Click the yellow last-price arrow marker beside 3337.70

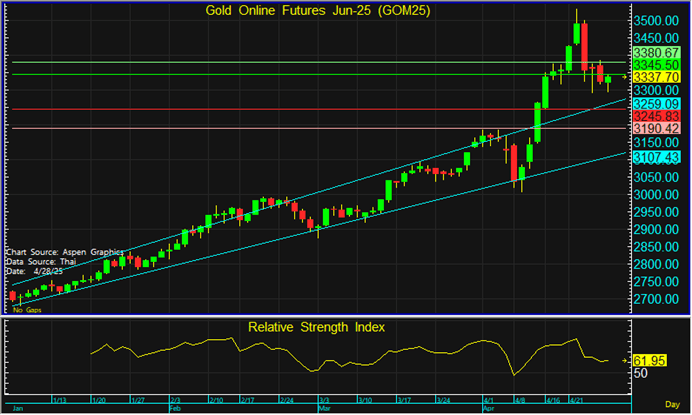coord(625,76)
